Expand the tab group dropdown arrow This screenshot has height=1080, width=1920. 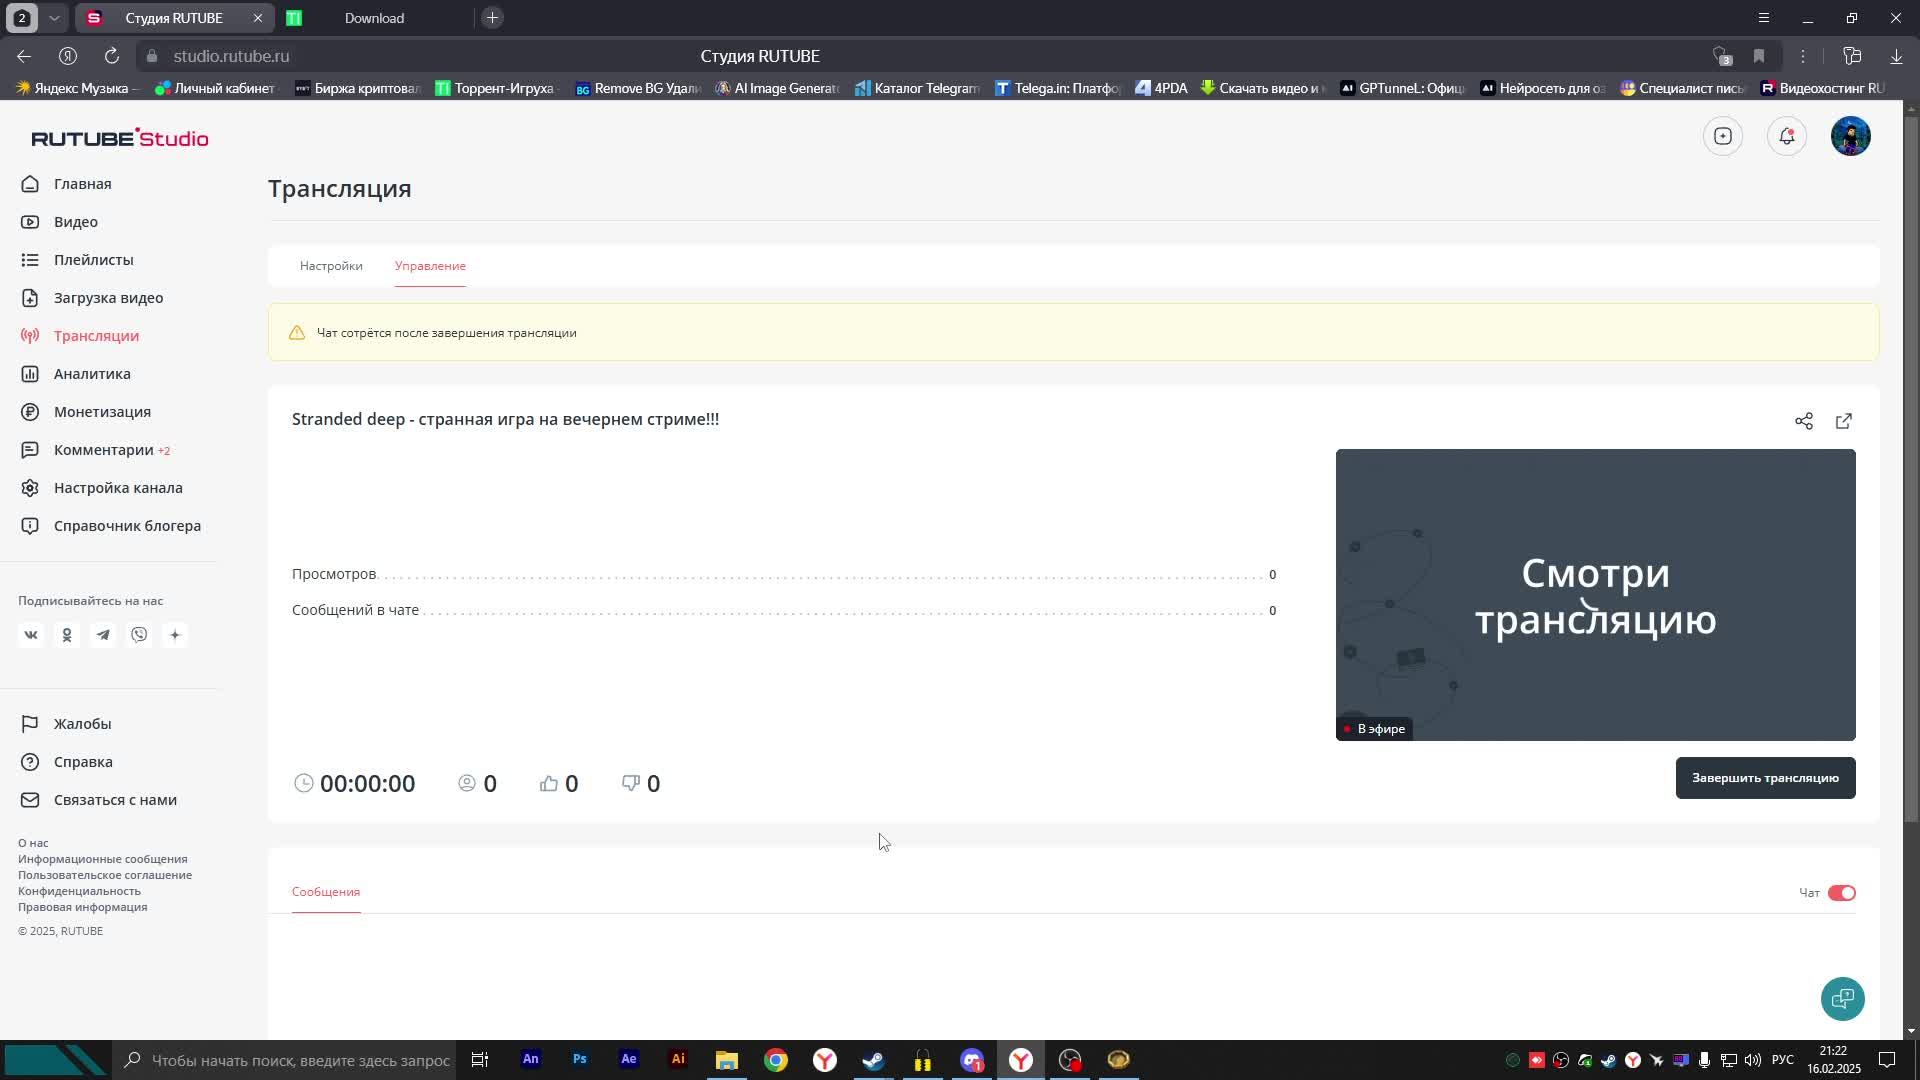(x=54, y=18)
